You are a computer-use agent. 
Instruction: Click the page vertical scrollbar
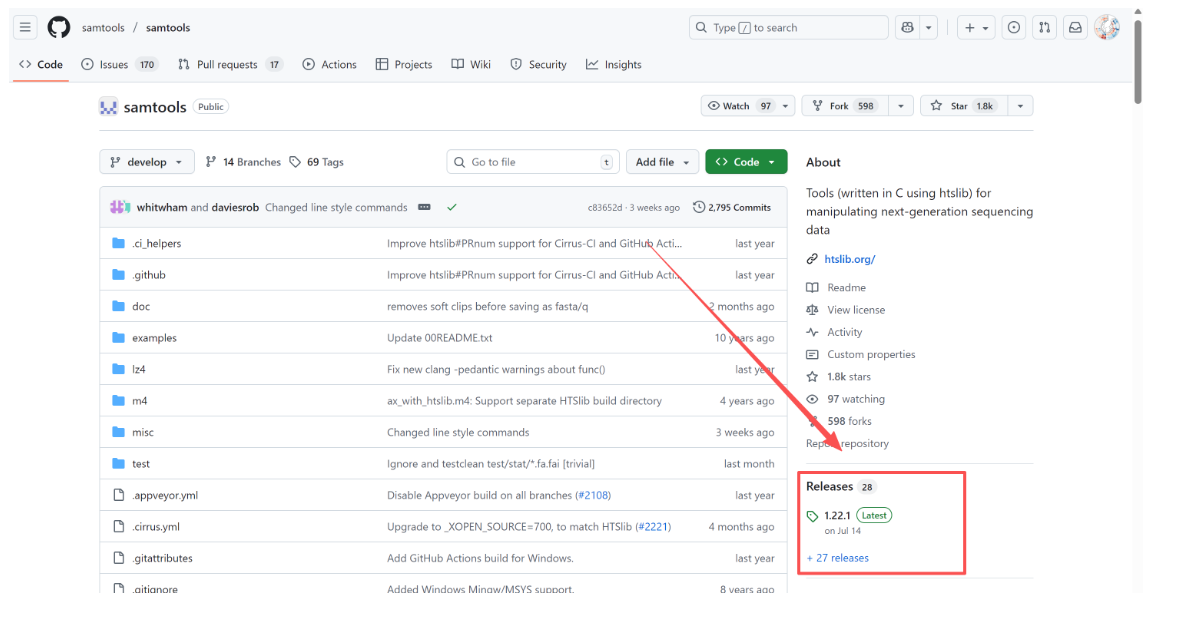[x=1138, y=60]
